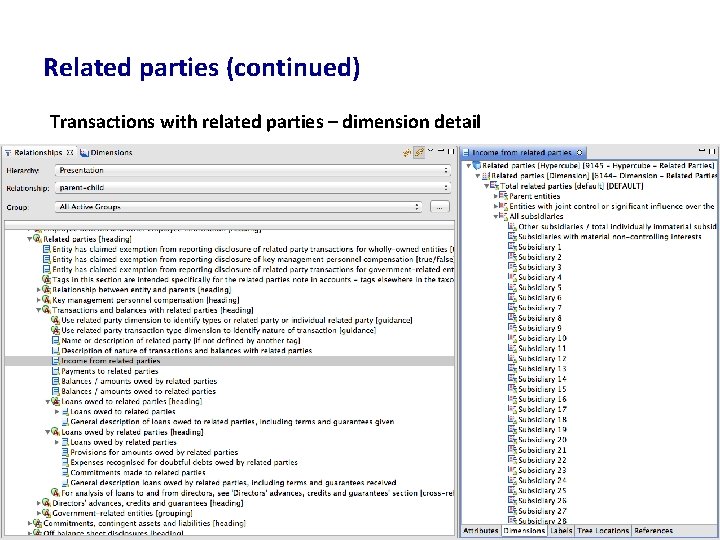Click the icon beside Subsidiary 15
The height and width of the screenshot is (540, 720).
pos(512,389)
